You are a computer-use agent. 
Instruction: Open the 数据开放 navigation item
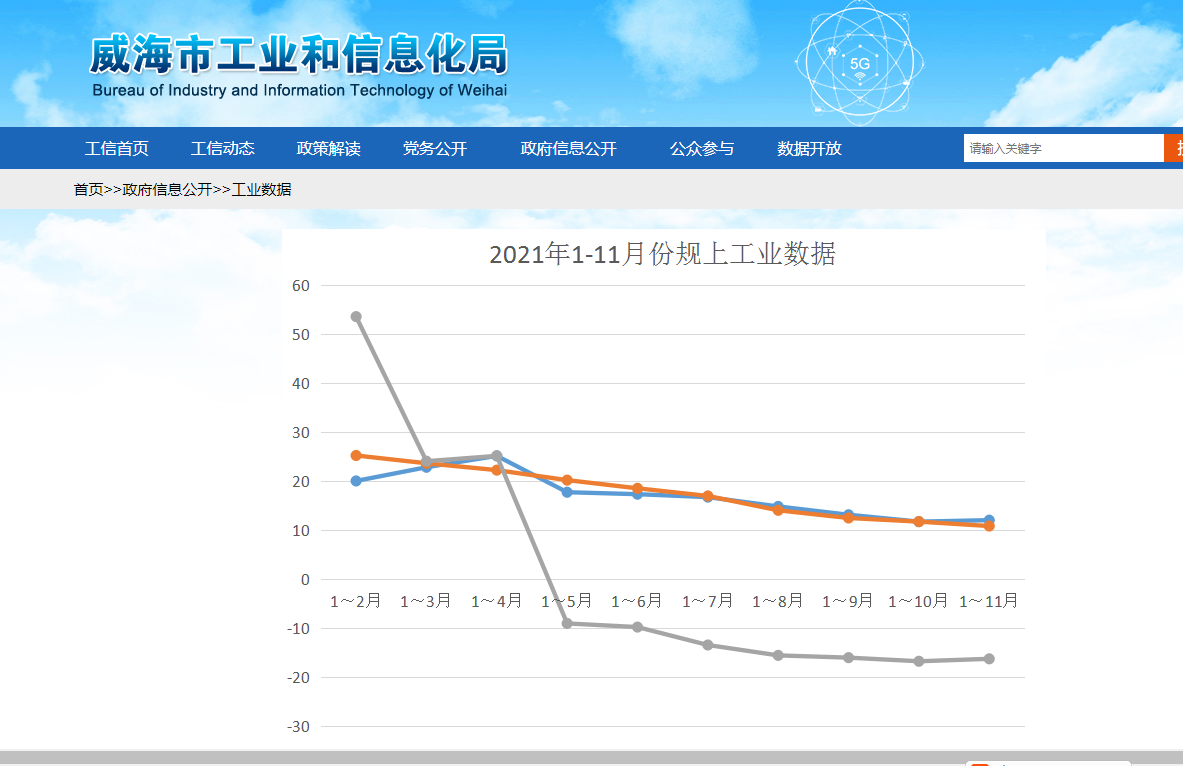coord(809,148)
